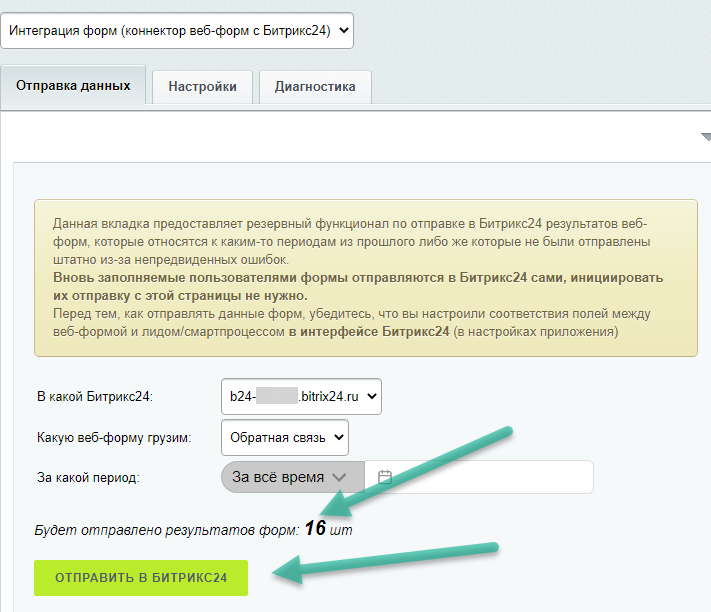Open the «Обратная связь» web-form dropdown
The height and width of the screenshot is (612, 711).
(x=284, y=437)
